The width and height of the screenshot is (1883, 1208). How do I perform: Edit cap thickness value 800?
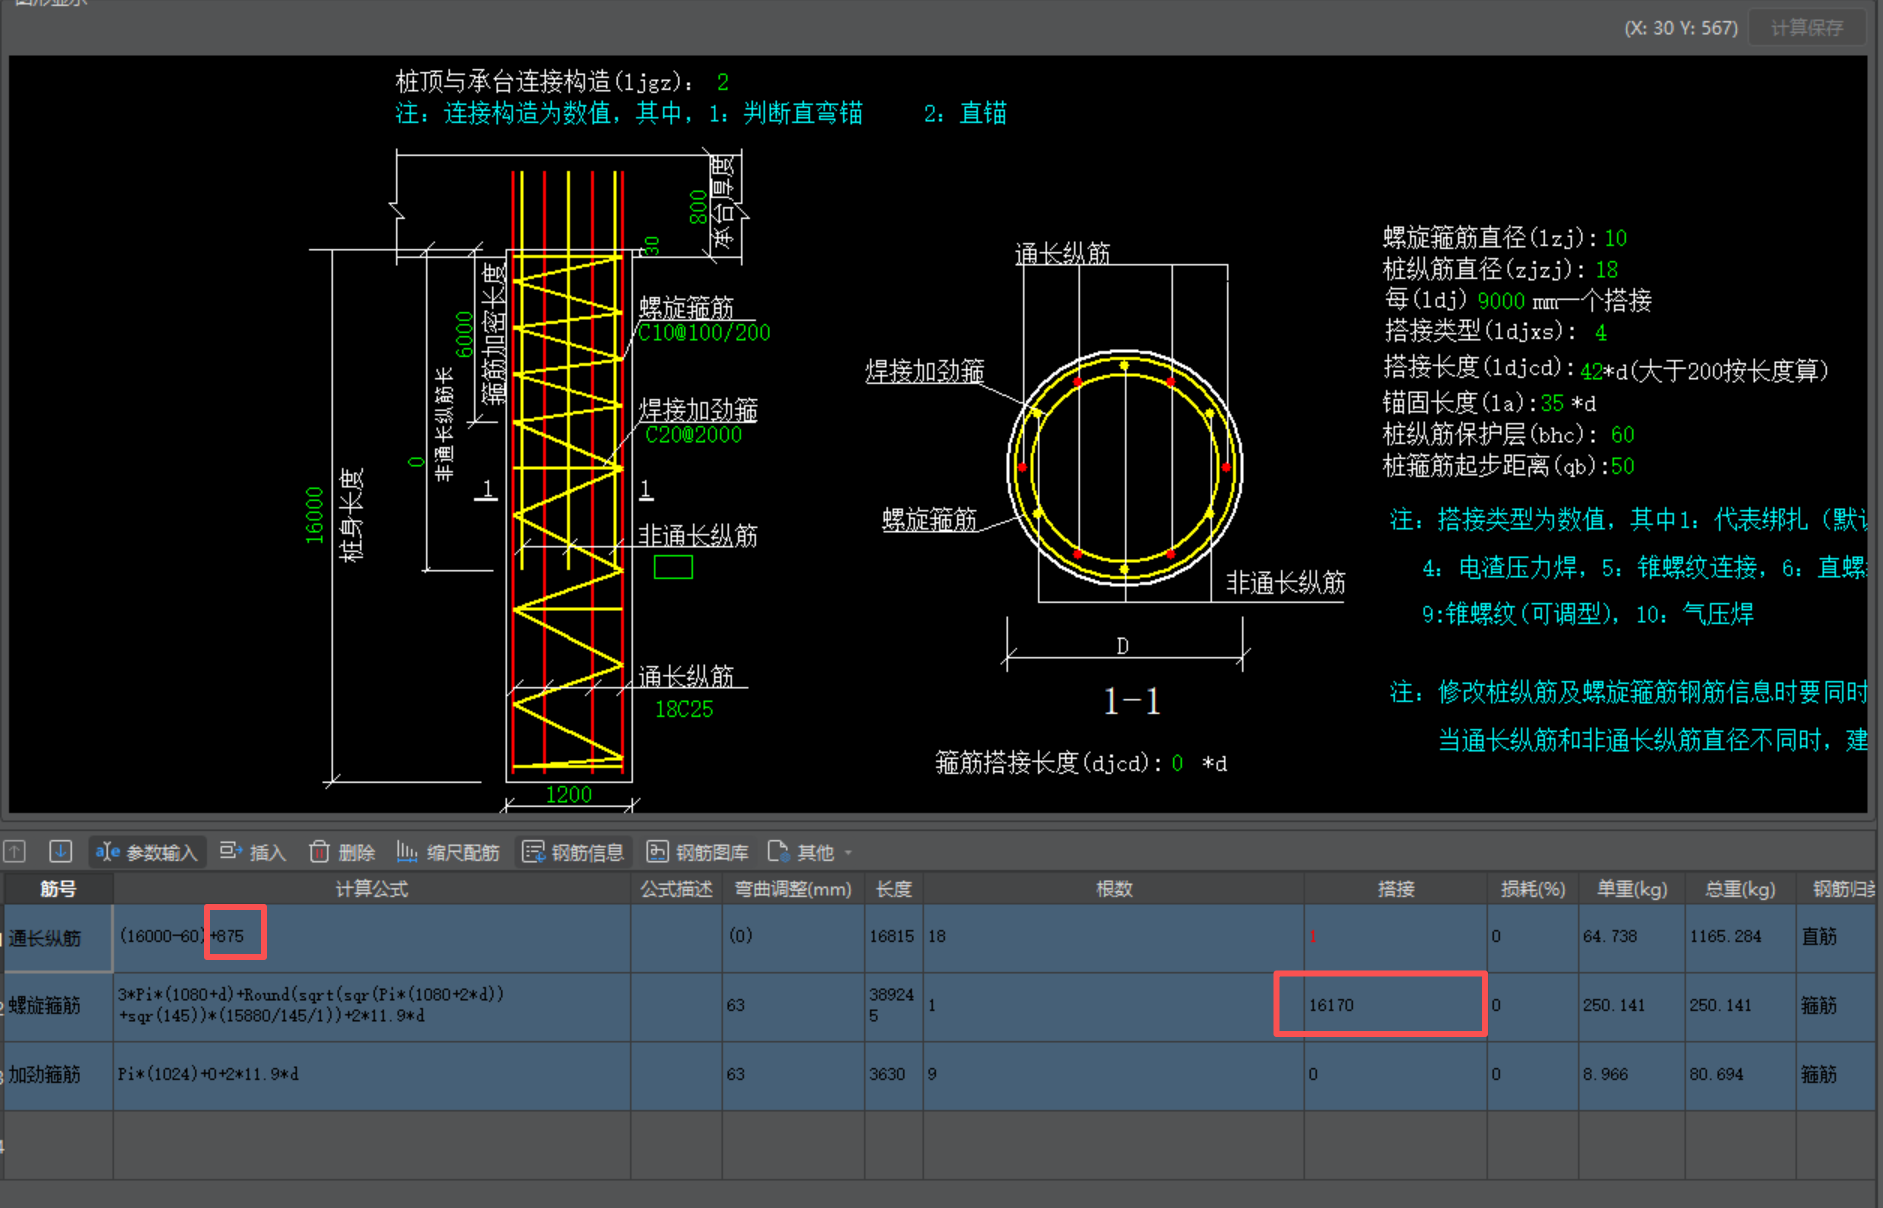pyautogui.click(x=698, y=207)
